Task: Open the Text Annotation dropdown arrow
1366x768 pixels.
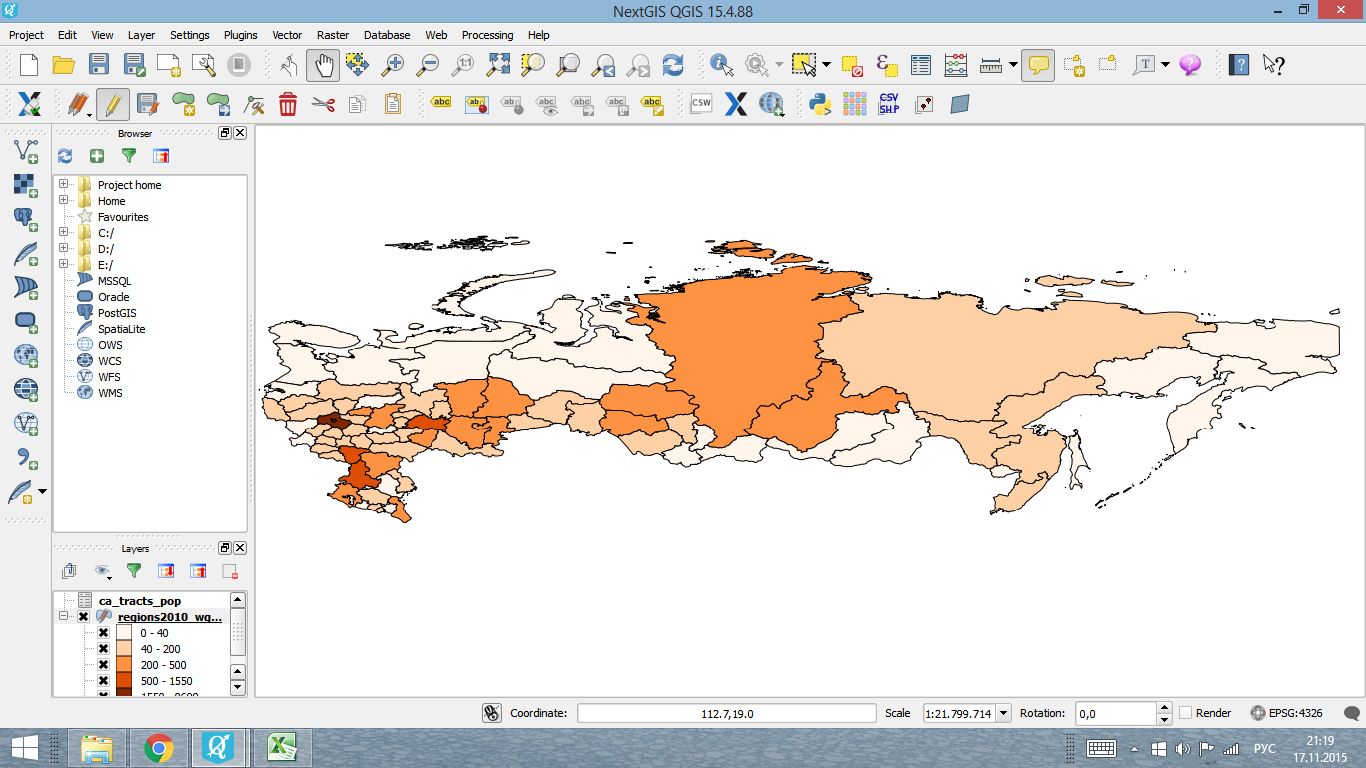Action: click(x=1166, y=65)
